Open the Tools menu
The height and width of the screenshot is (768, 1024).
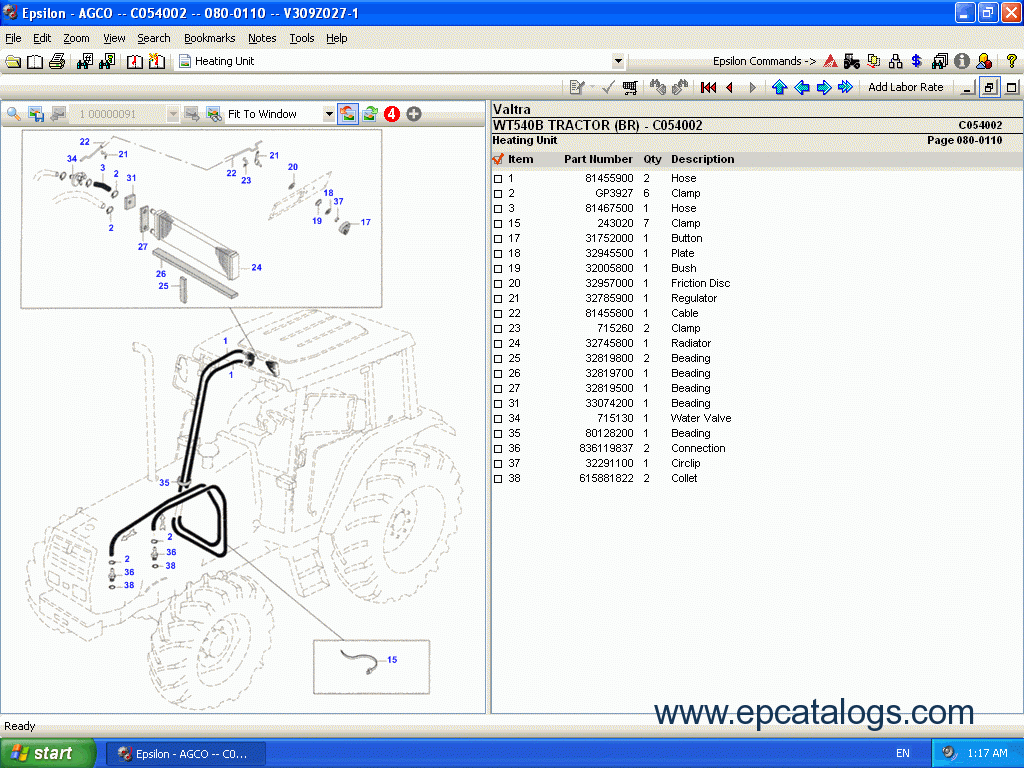pyautogui.click(x=302, y=39)
